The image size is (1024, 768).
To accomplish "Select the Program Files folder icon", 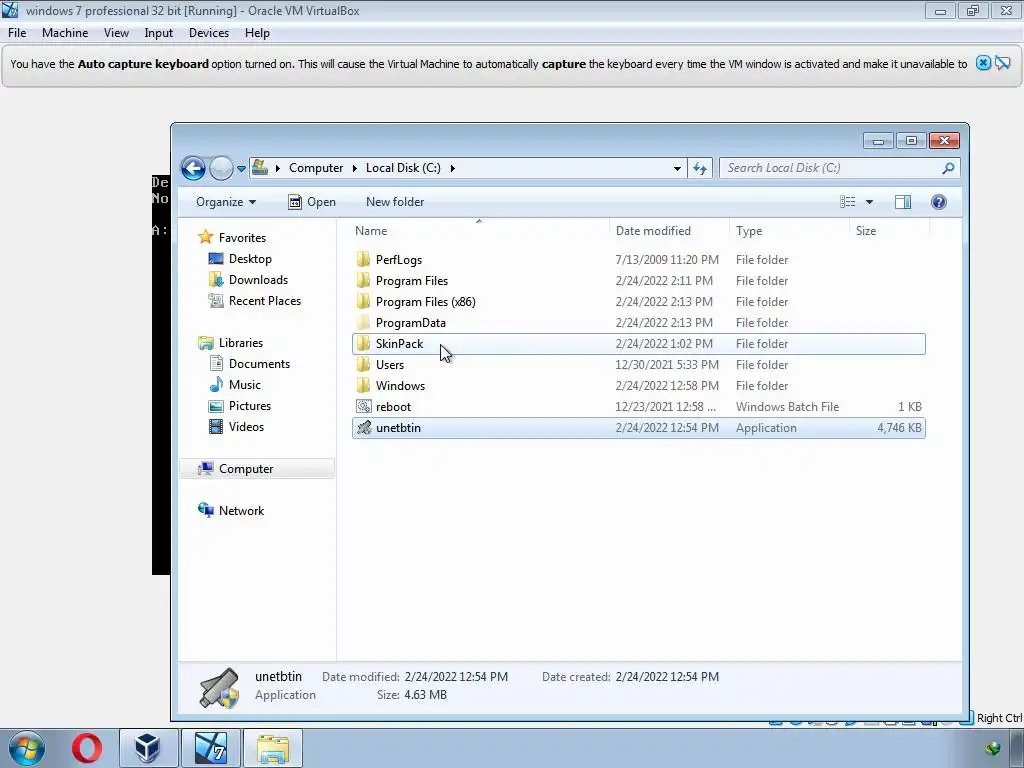I will [x=363, y=280].
